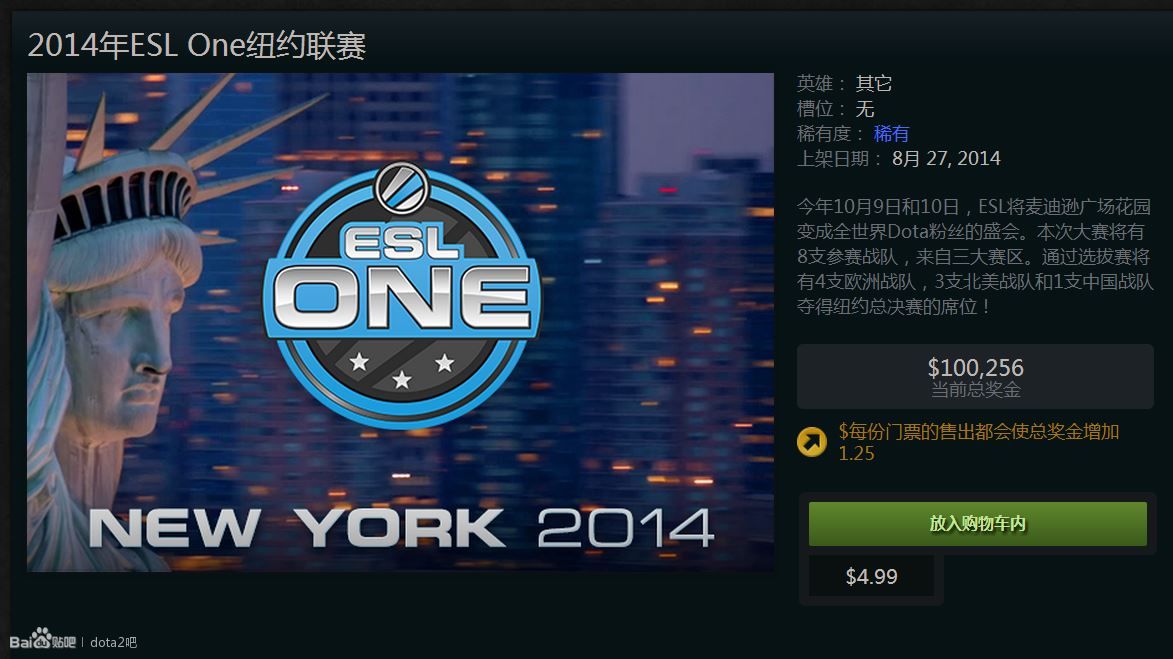Open the dota2吧 forum link

(x=114, y=642)
